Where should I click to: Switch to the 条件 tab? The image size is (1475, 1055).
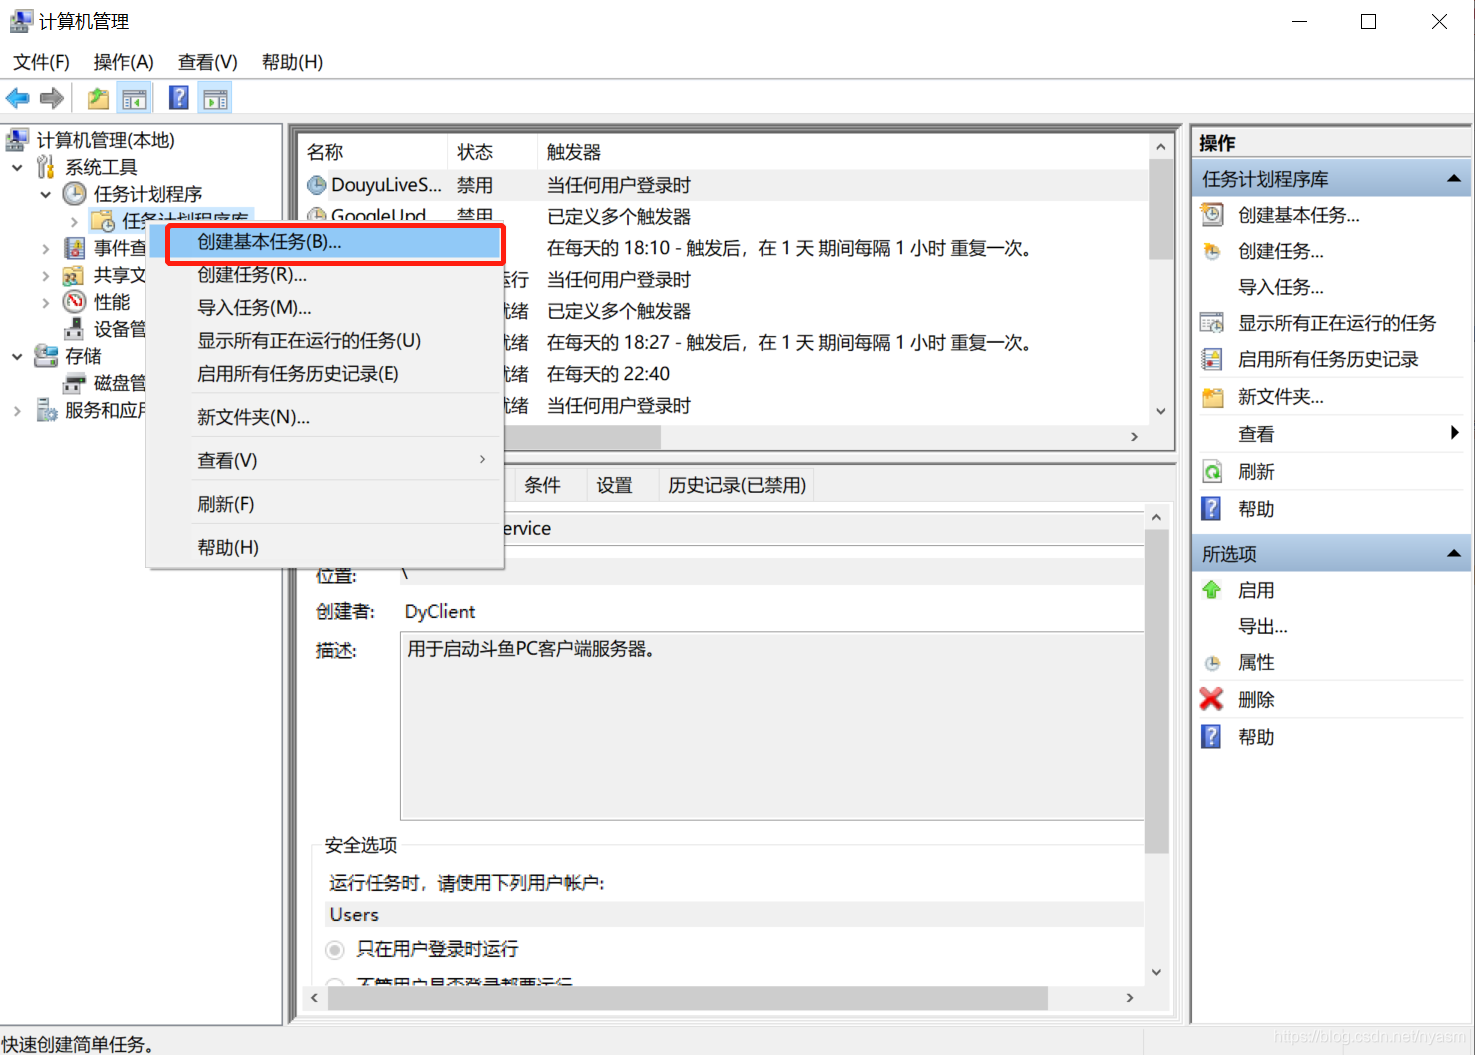[x=542, y=485]
